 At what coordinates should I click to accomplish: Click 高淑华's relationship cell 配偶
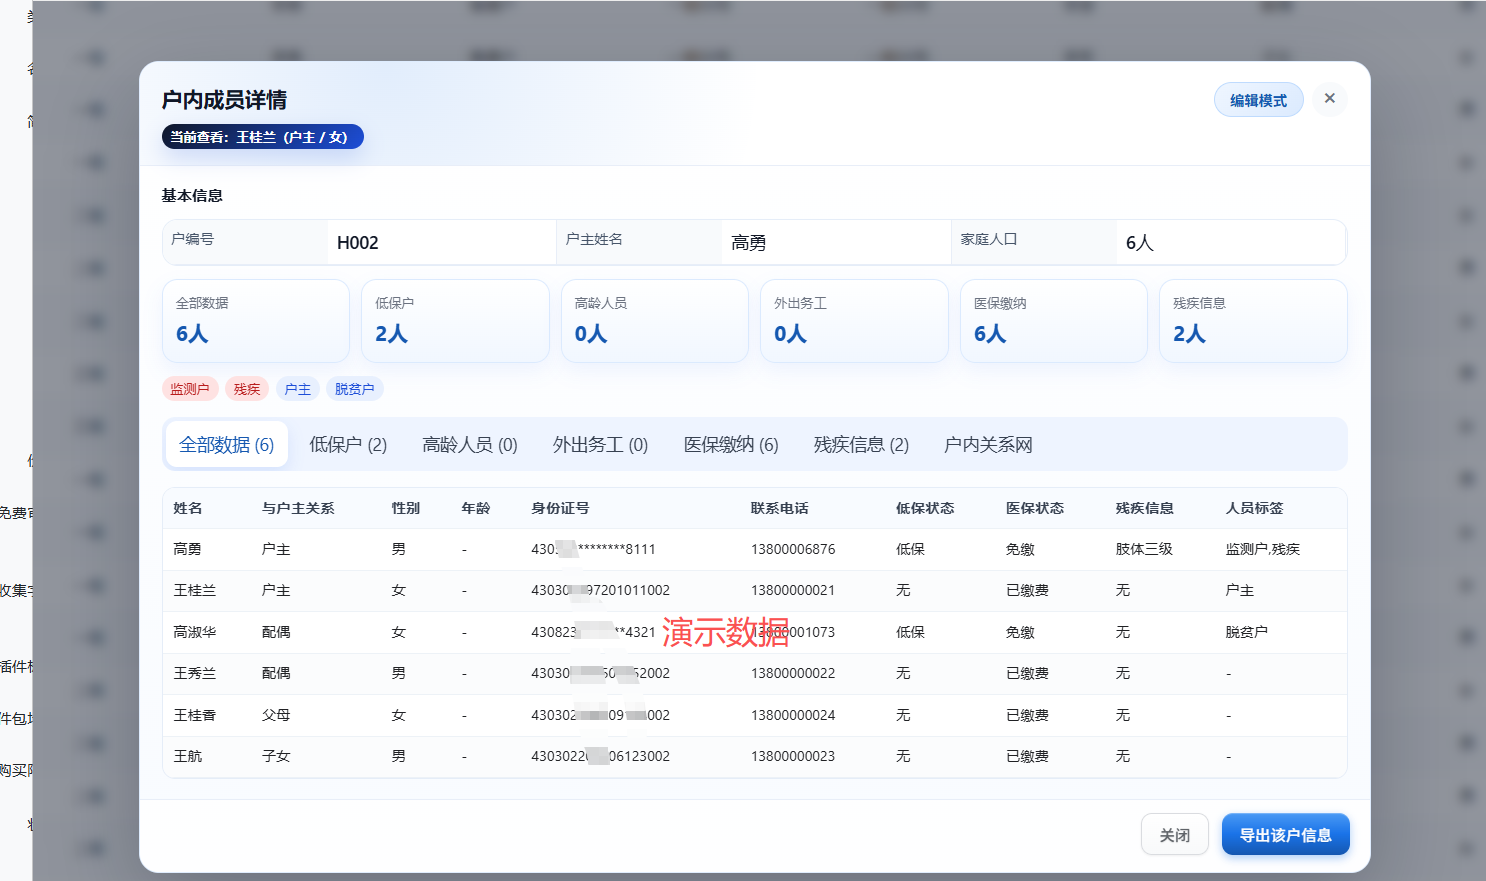click(x=276, y=632)
